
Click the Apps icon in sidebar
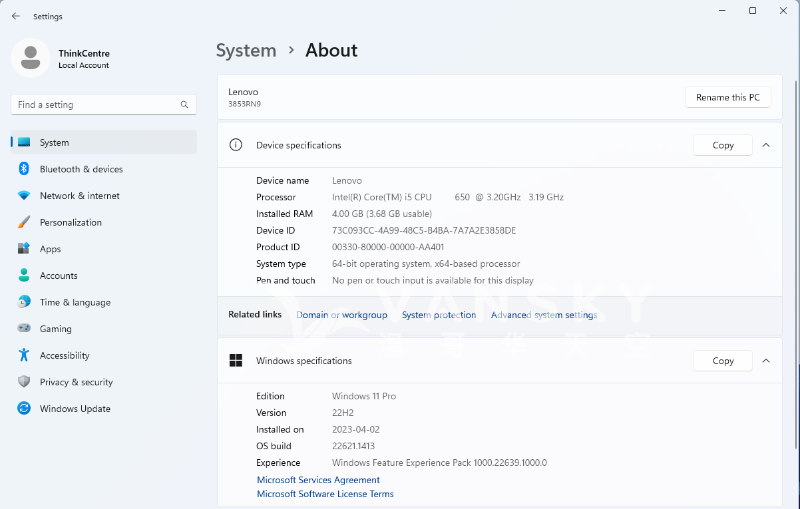(24, 249)
